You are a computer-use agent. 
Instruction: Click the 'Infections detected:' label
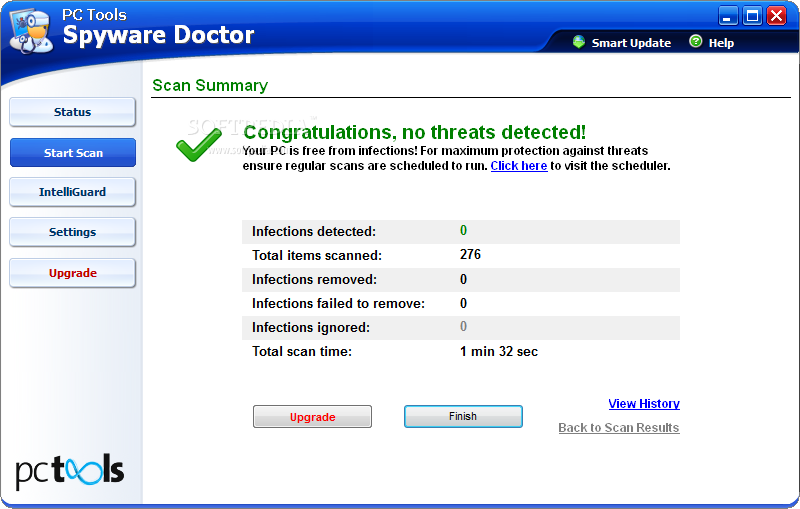(314, 232)
